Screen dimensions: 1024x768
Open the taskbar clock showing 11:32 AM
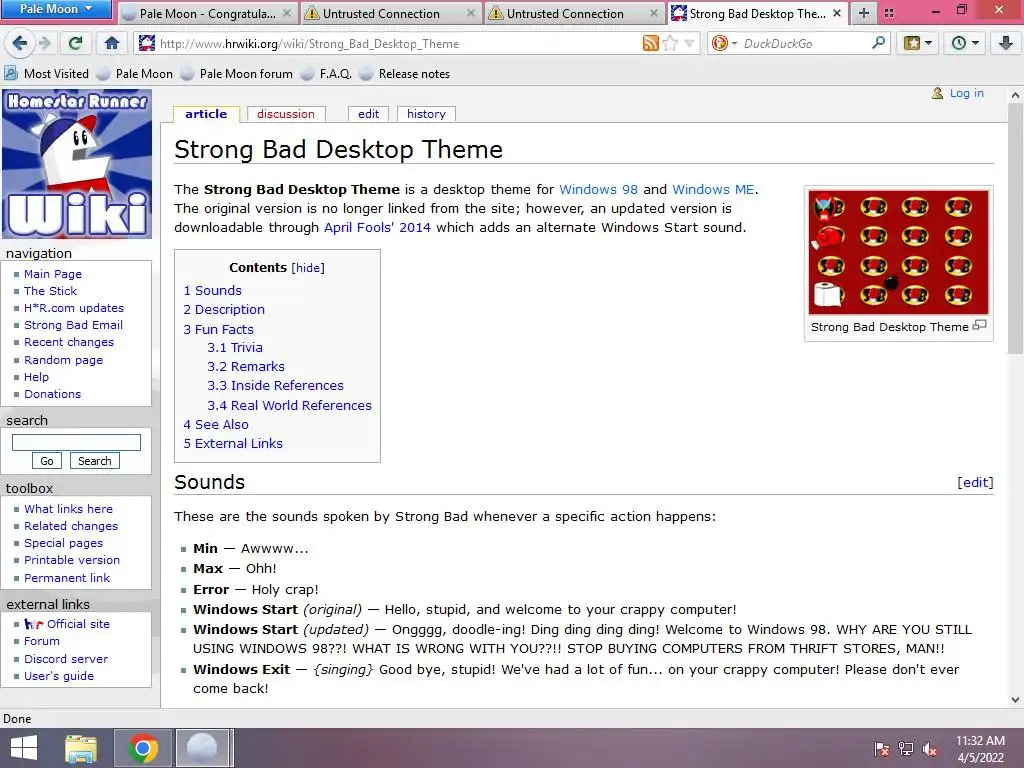pyautogui.click(x=980, y=749)
